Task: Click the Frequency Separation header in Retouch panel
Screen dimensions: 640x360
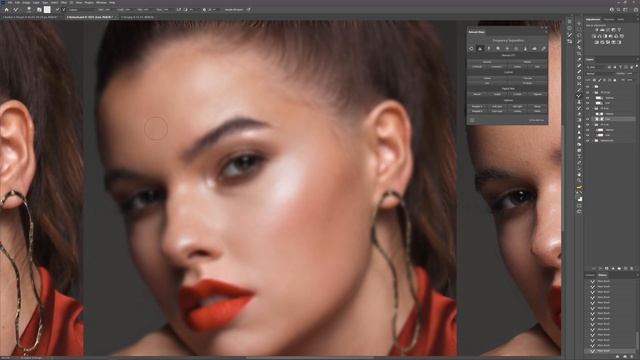Action: [508, 40]
